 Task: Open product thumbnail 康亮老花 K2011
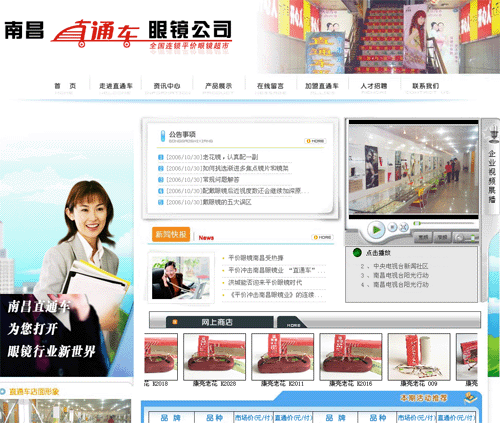point(282,357)
